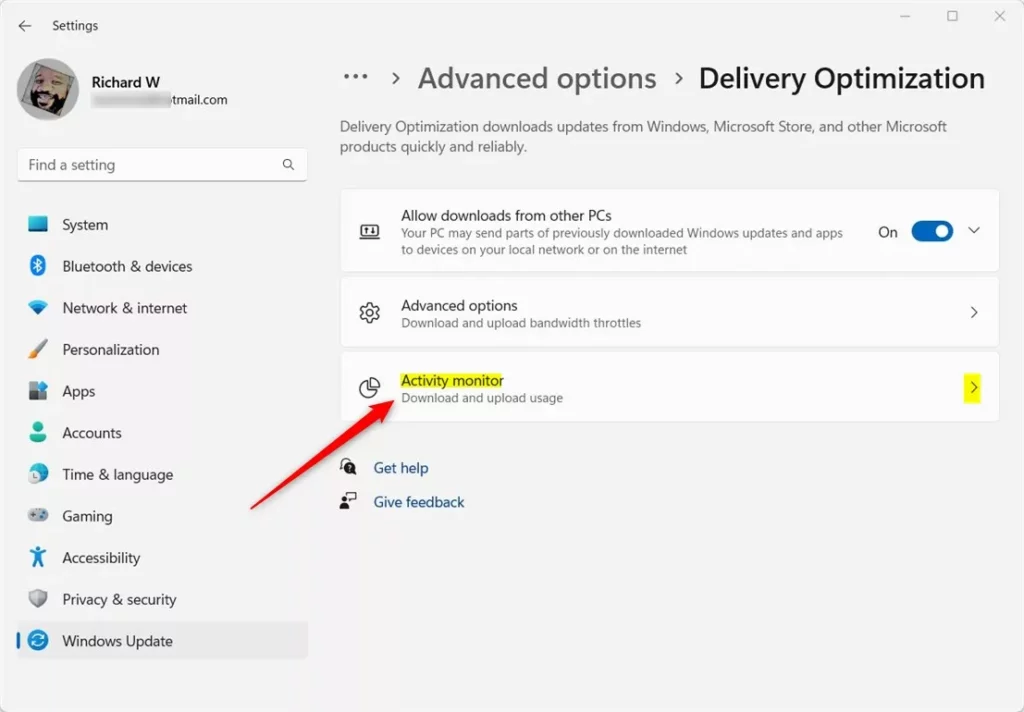Click the breadcrumb ellipsis dots
Image resolution: width=1024 pixels, height=712 pixels.
pos(356,77)
